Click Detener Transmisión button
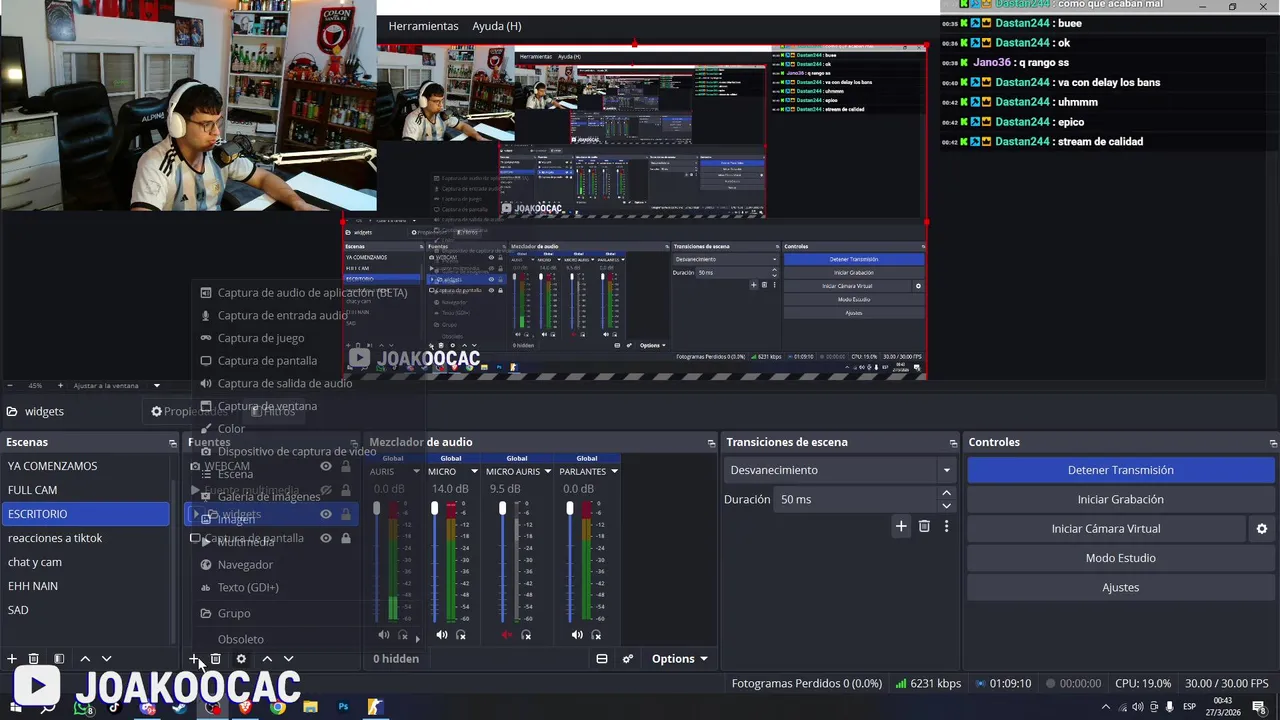This screenshot has height=720, width=1280. coord(1120,470)
